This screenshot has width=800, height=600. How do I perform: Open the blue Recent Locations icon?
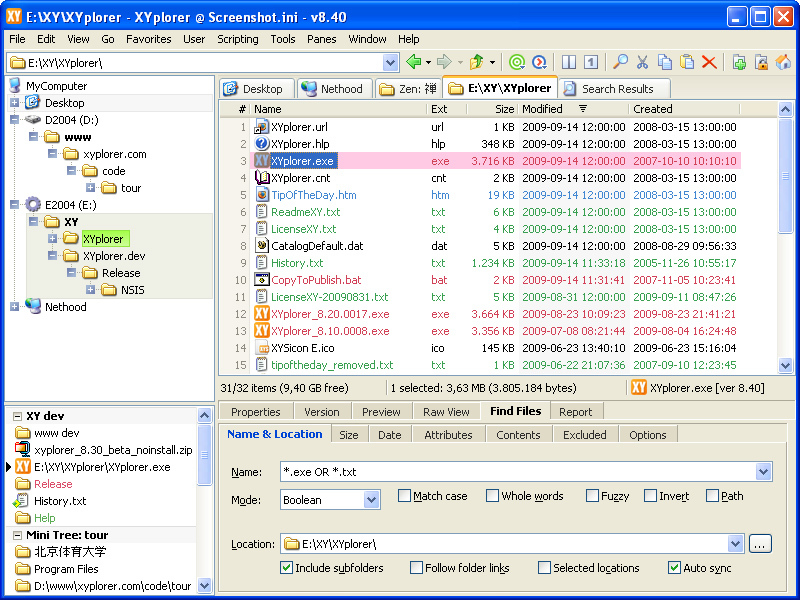click(x=539, y=62)
